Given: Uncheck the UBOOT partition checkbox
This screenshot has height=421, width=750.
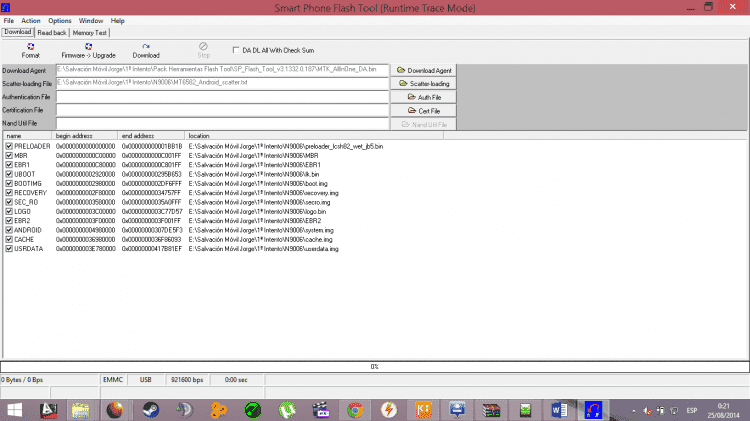Looking at the screenshot, I should coord(9,174).
